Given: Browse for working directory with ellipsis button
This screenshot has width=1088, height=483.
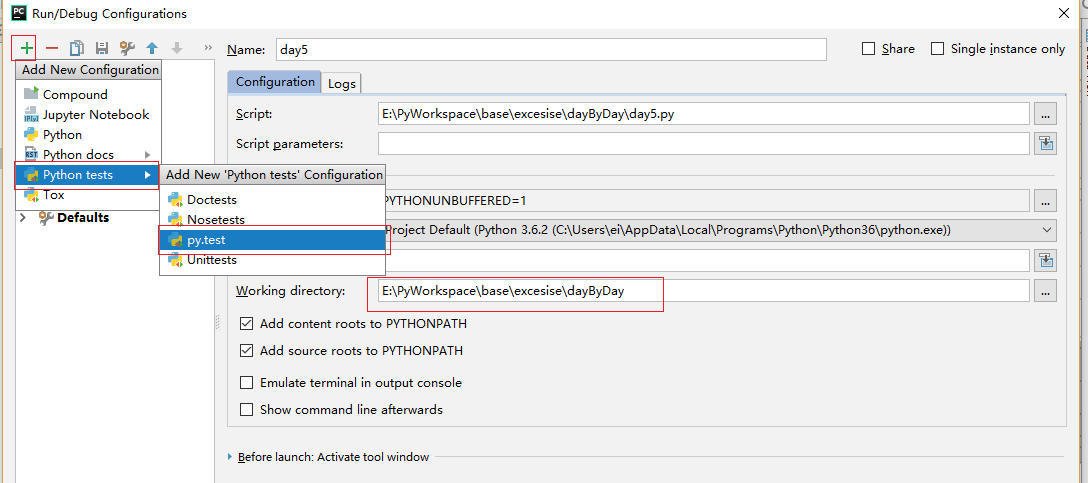Looking at the screenshot, I should tap(1045, 291).
